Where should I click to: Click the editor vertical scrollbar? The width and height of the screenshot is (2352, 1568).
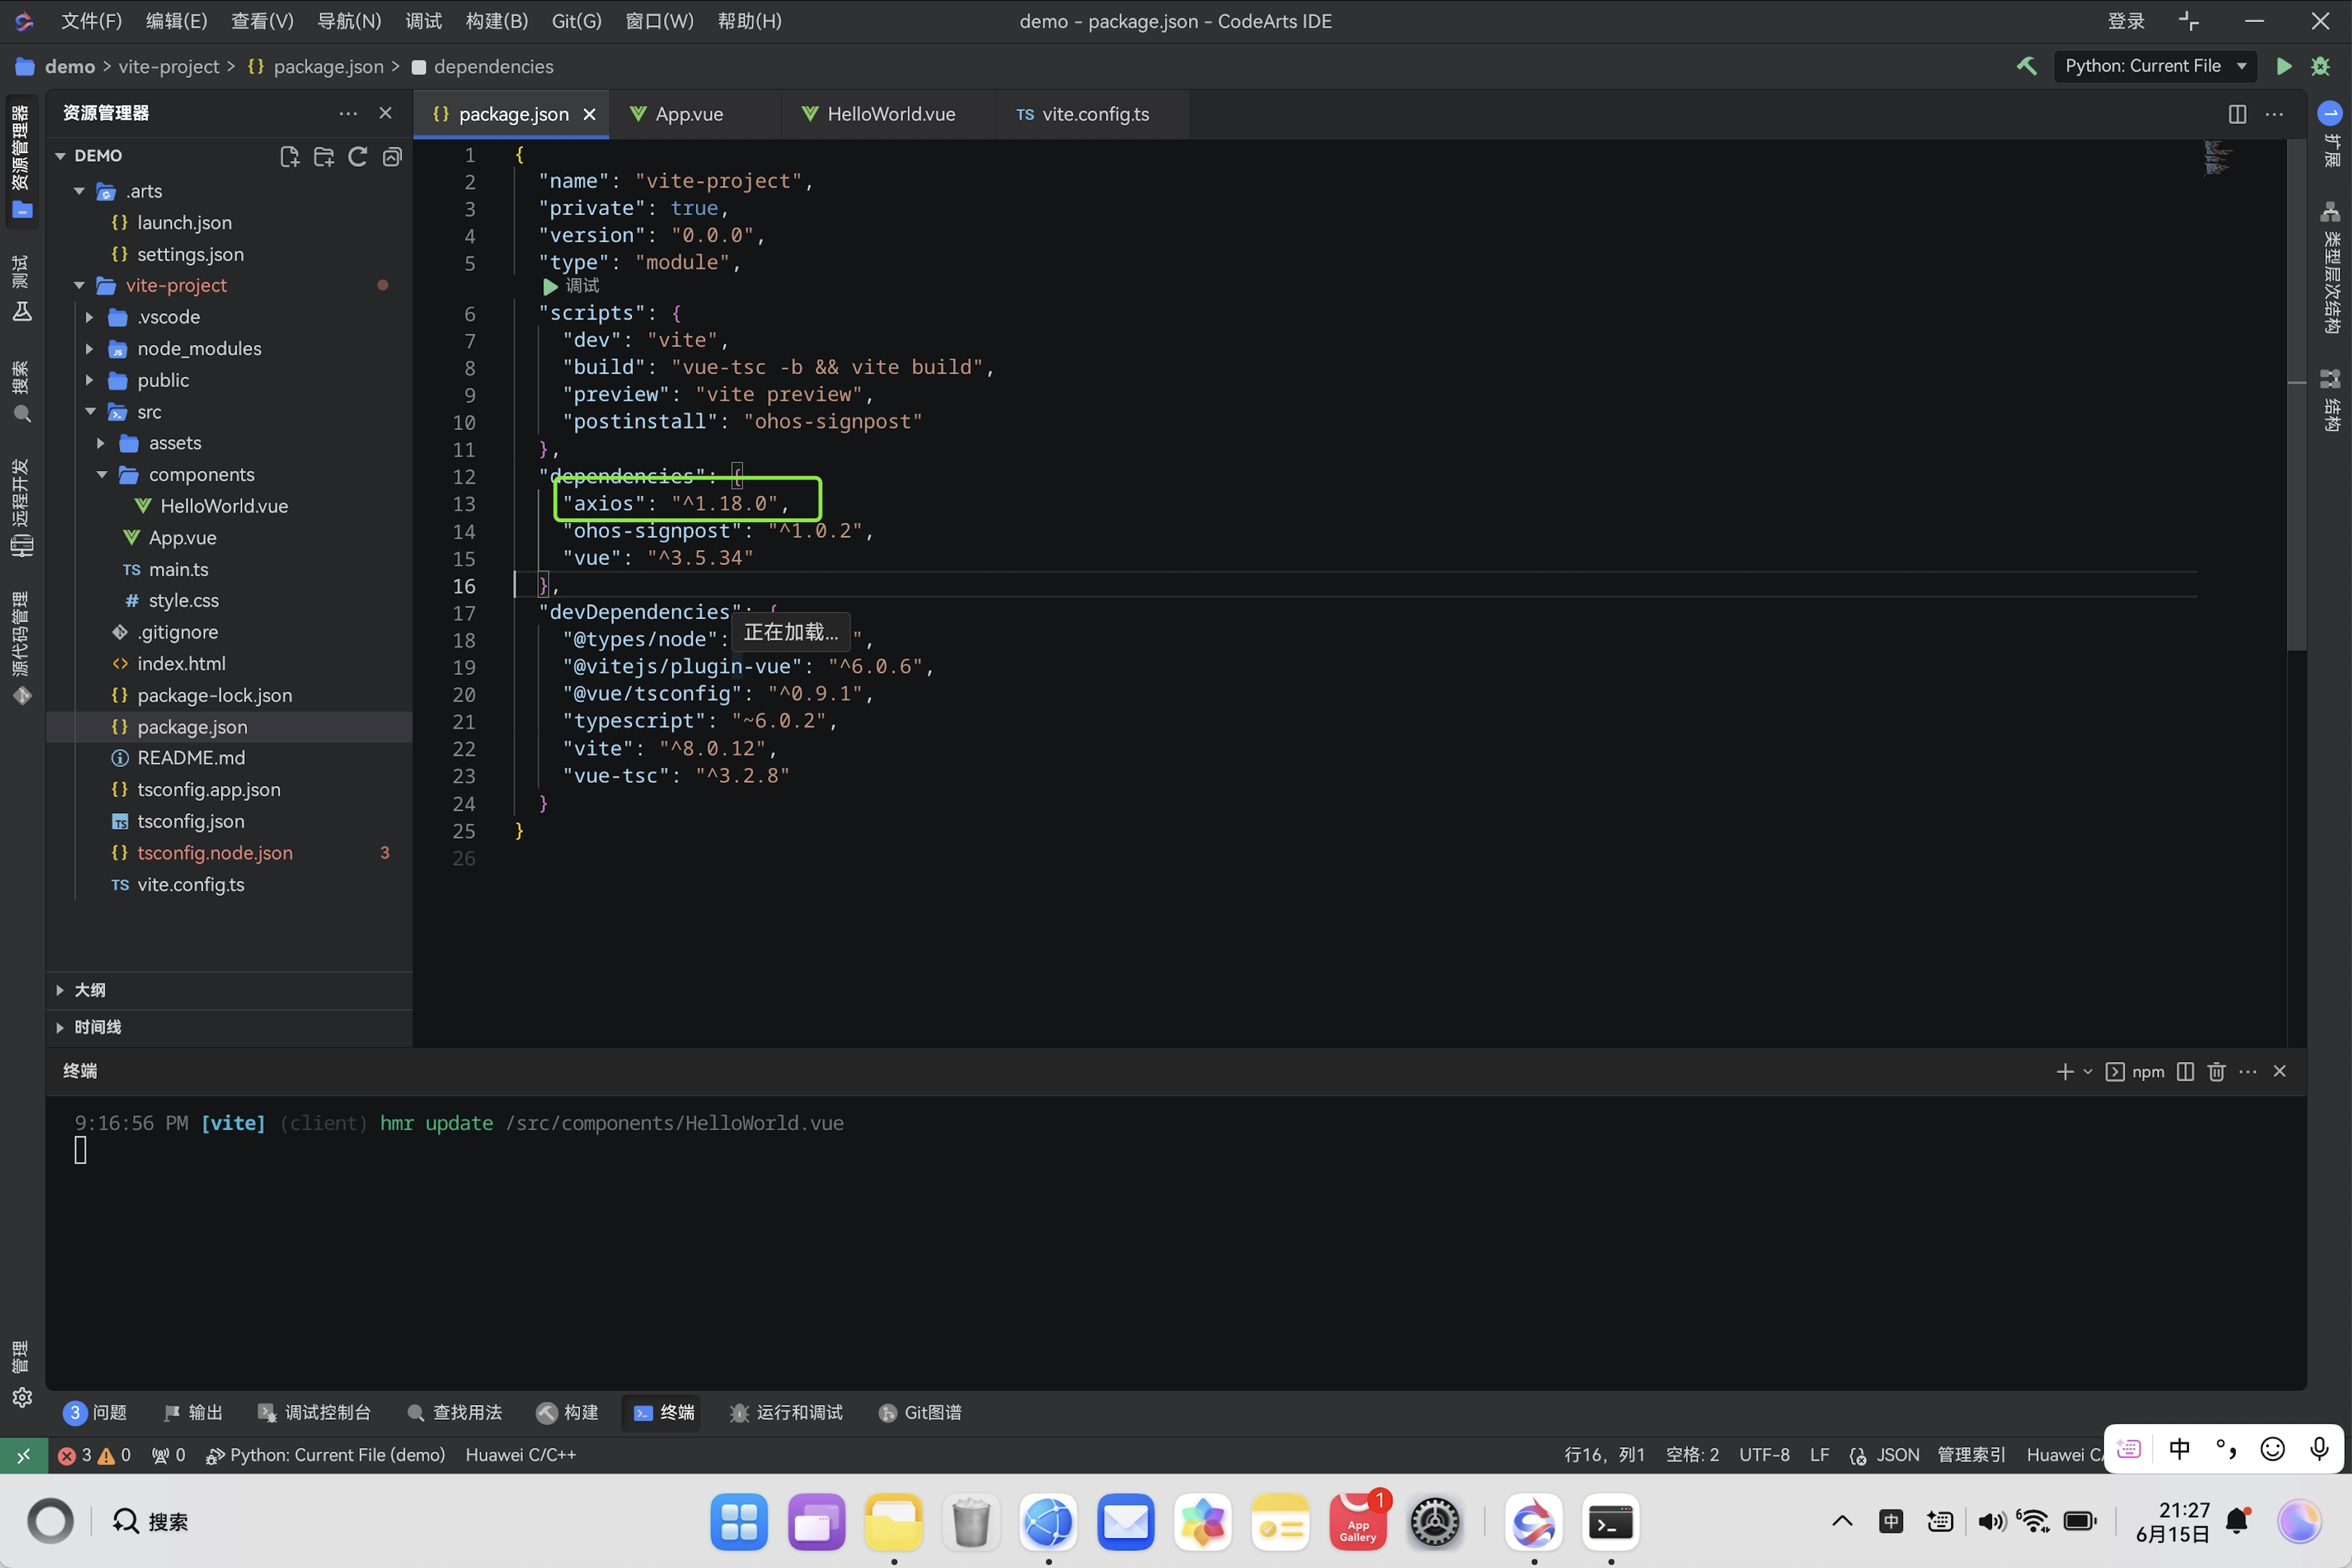[x=2296, y=394]
